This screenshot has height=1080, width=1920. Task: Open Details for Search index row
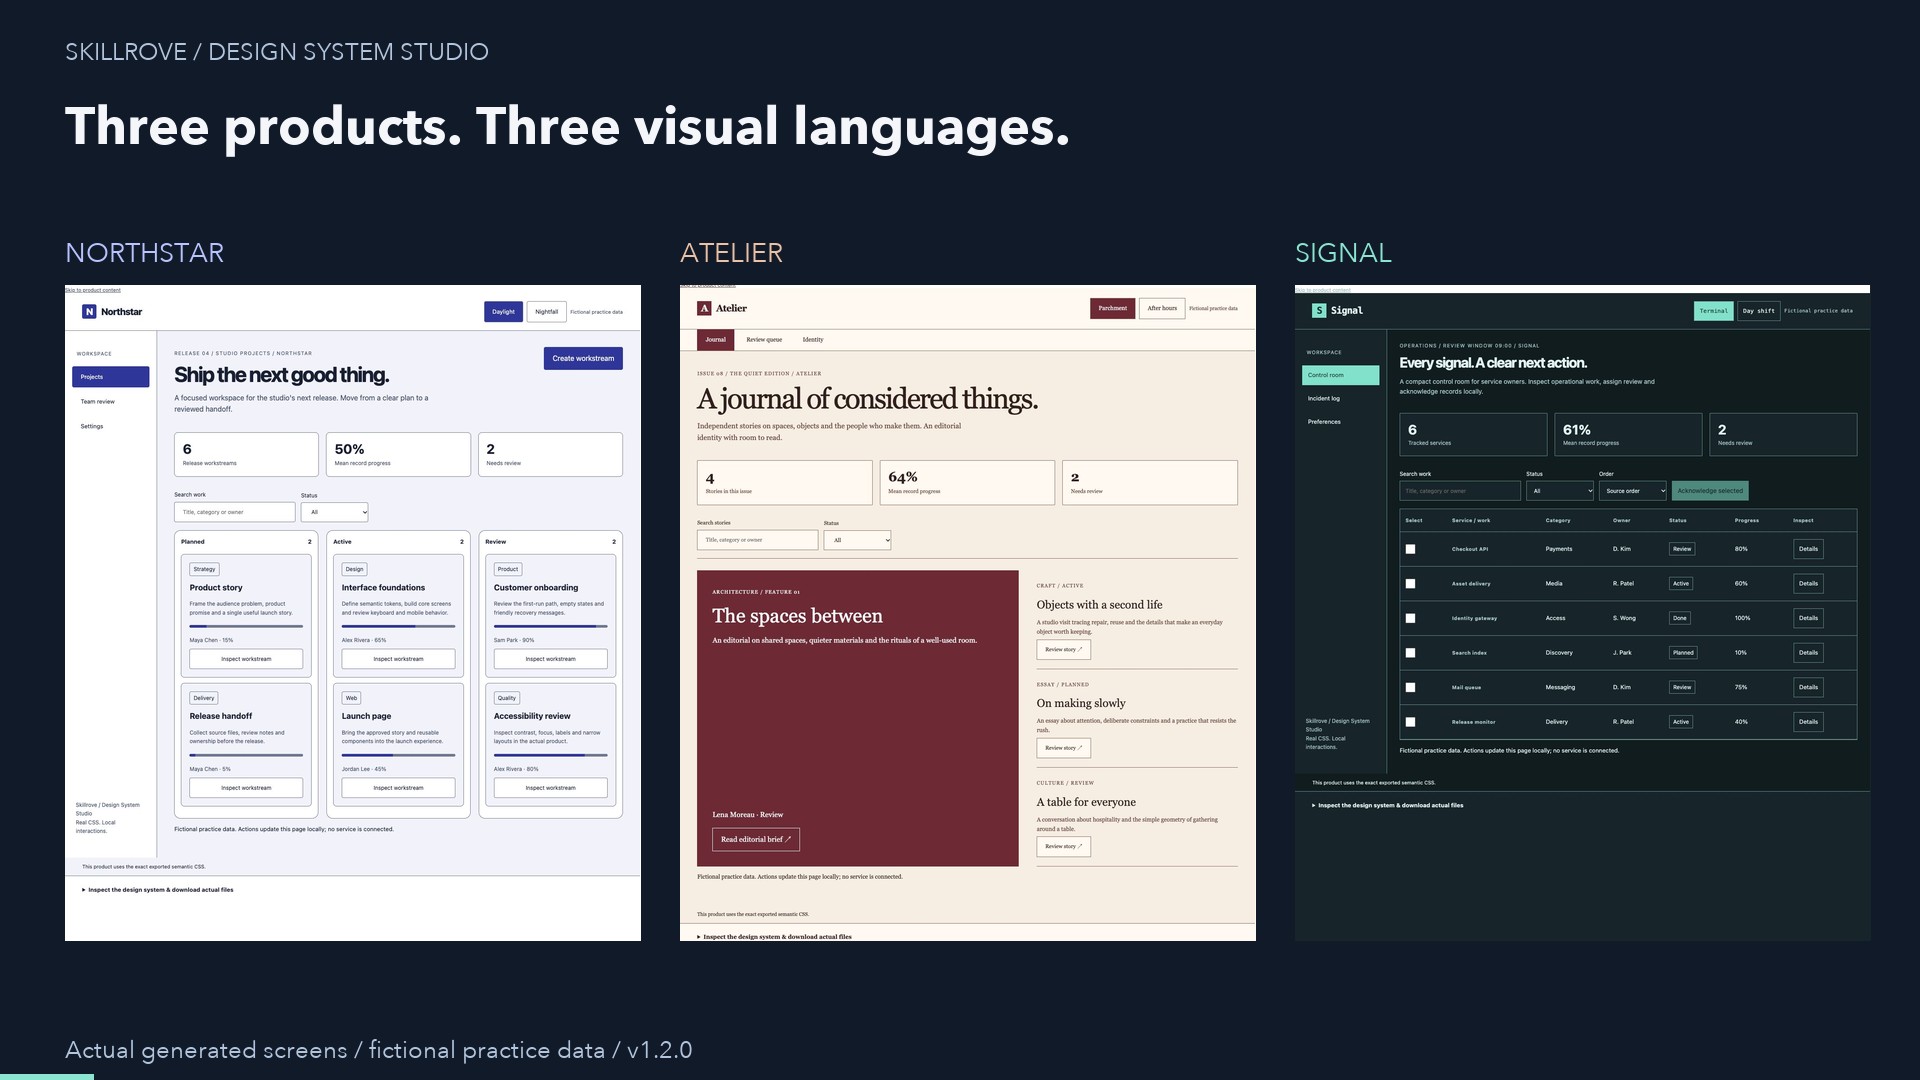click(1808, 653)
